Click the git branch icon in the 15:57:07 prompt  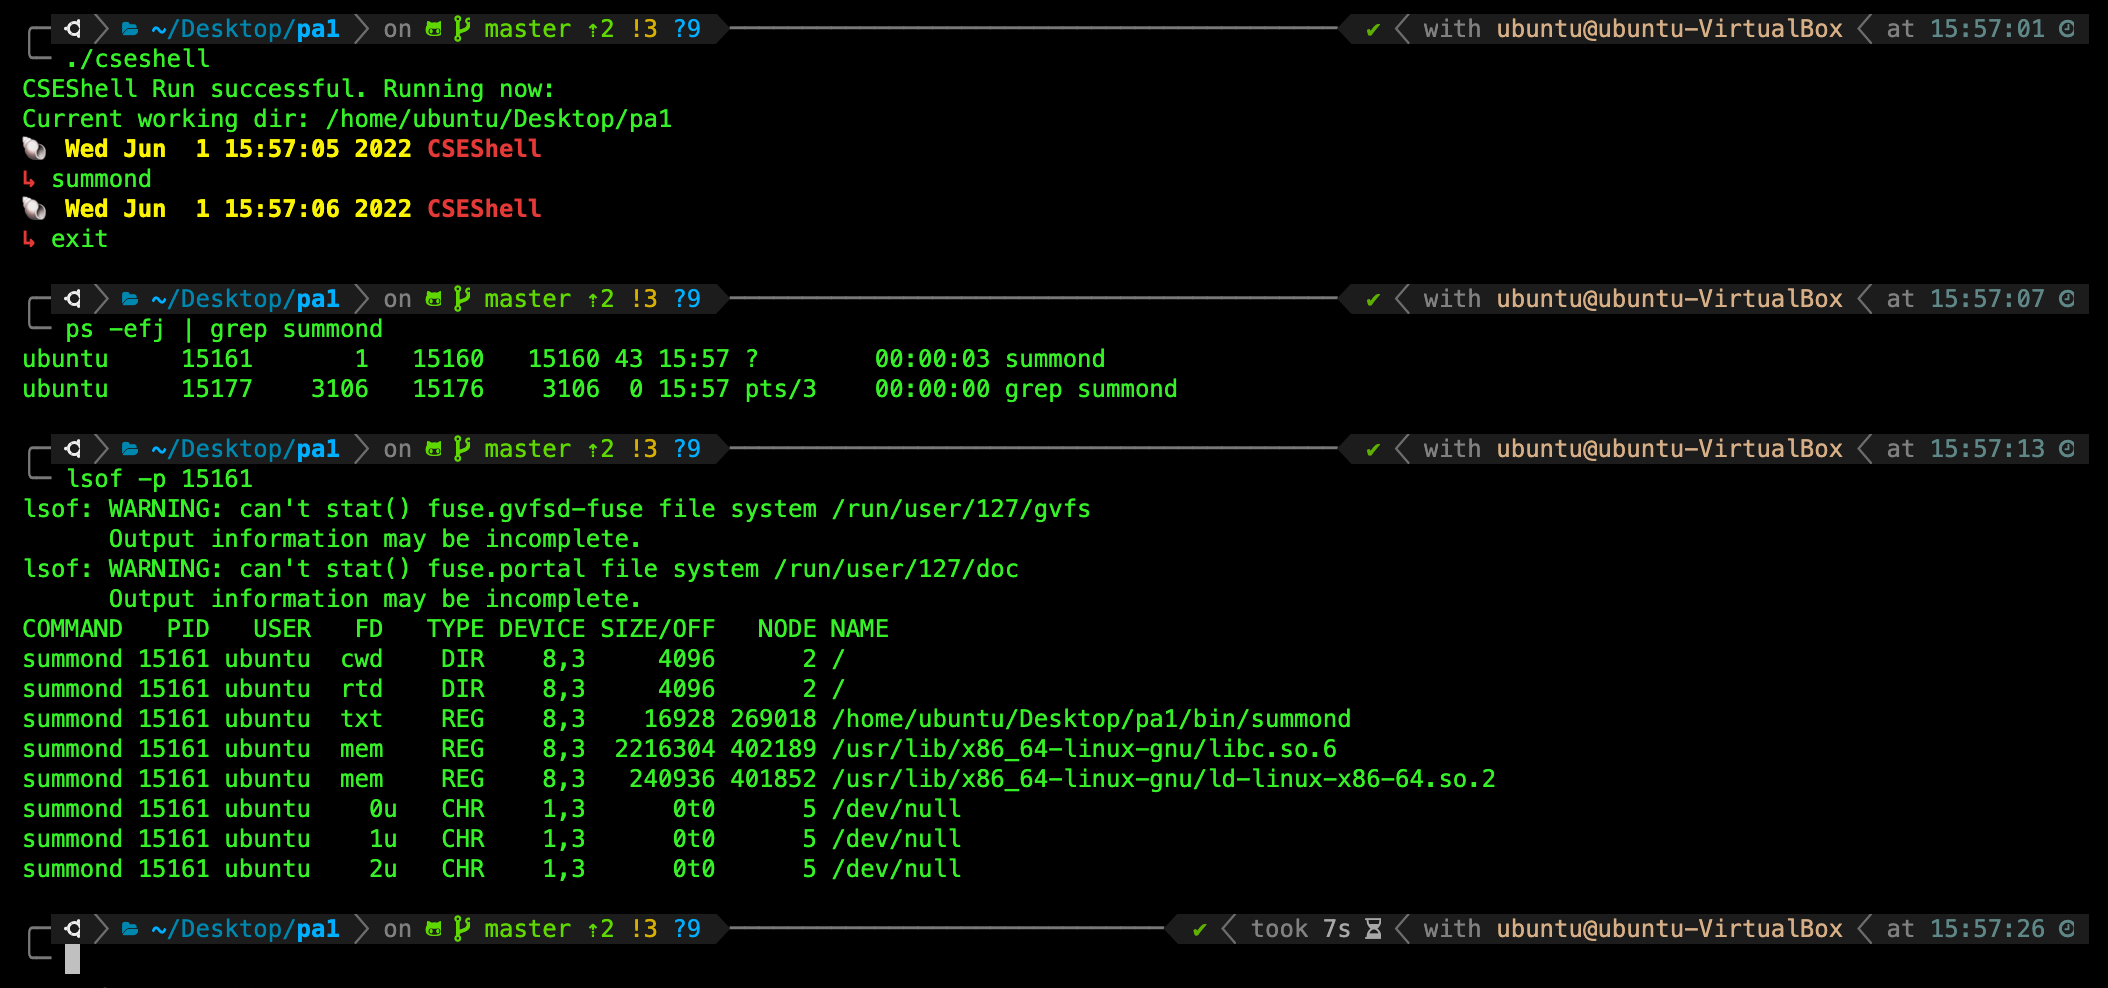tap(461, 299)
